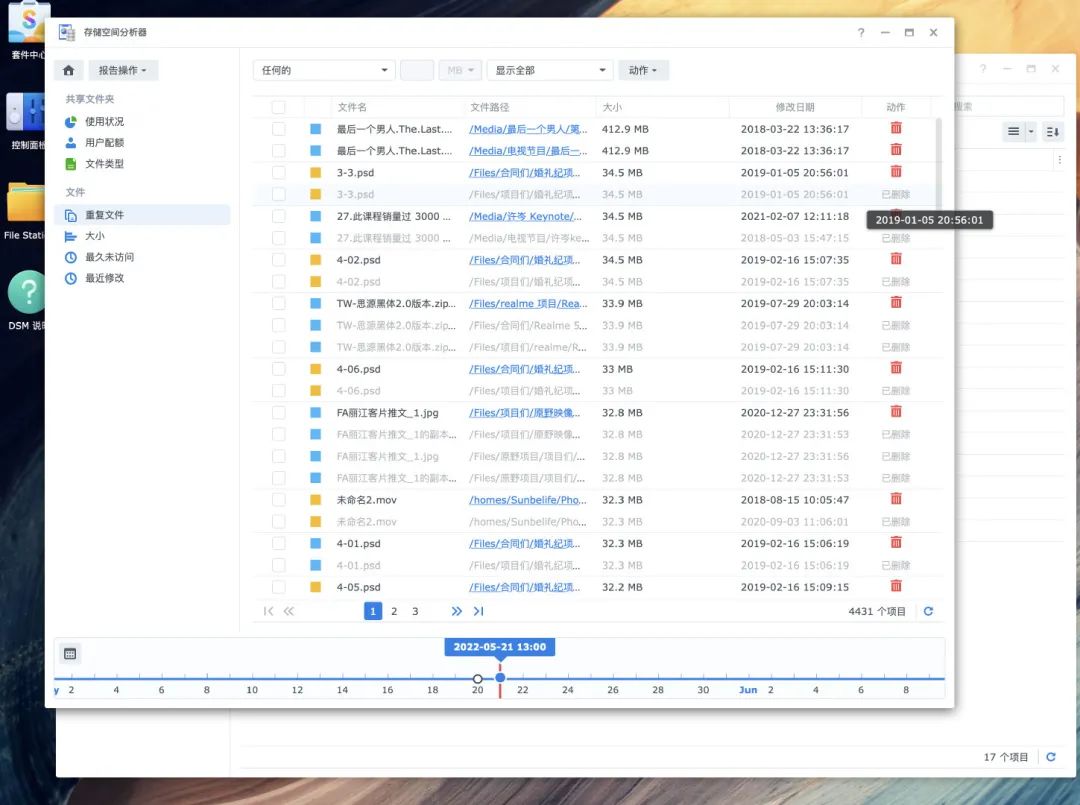Check the box for 4-06.psd first row
Image resolution: width=1080 pixels, height=805 pixels.
(278, 368)
